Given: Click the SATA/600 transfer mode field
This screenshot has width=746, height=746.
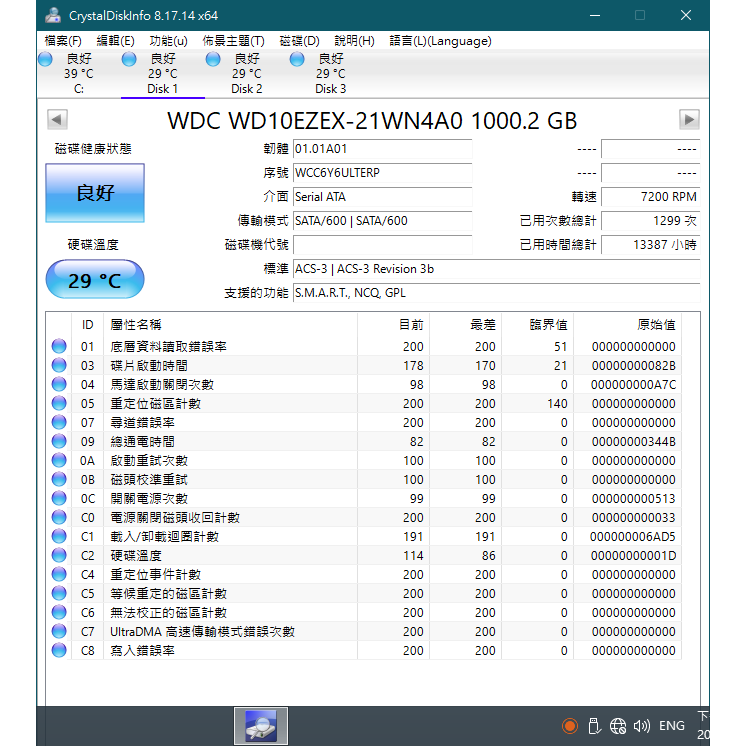Looking at the screenshot, I should click(x=383, y=221).
